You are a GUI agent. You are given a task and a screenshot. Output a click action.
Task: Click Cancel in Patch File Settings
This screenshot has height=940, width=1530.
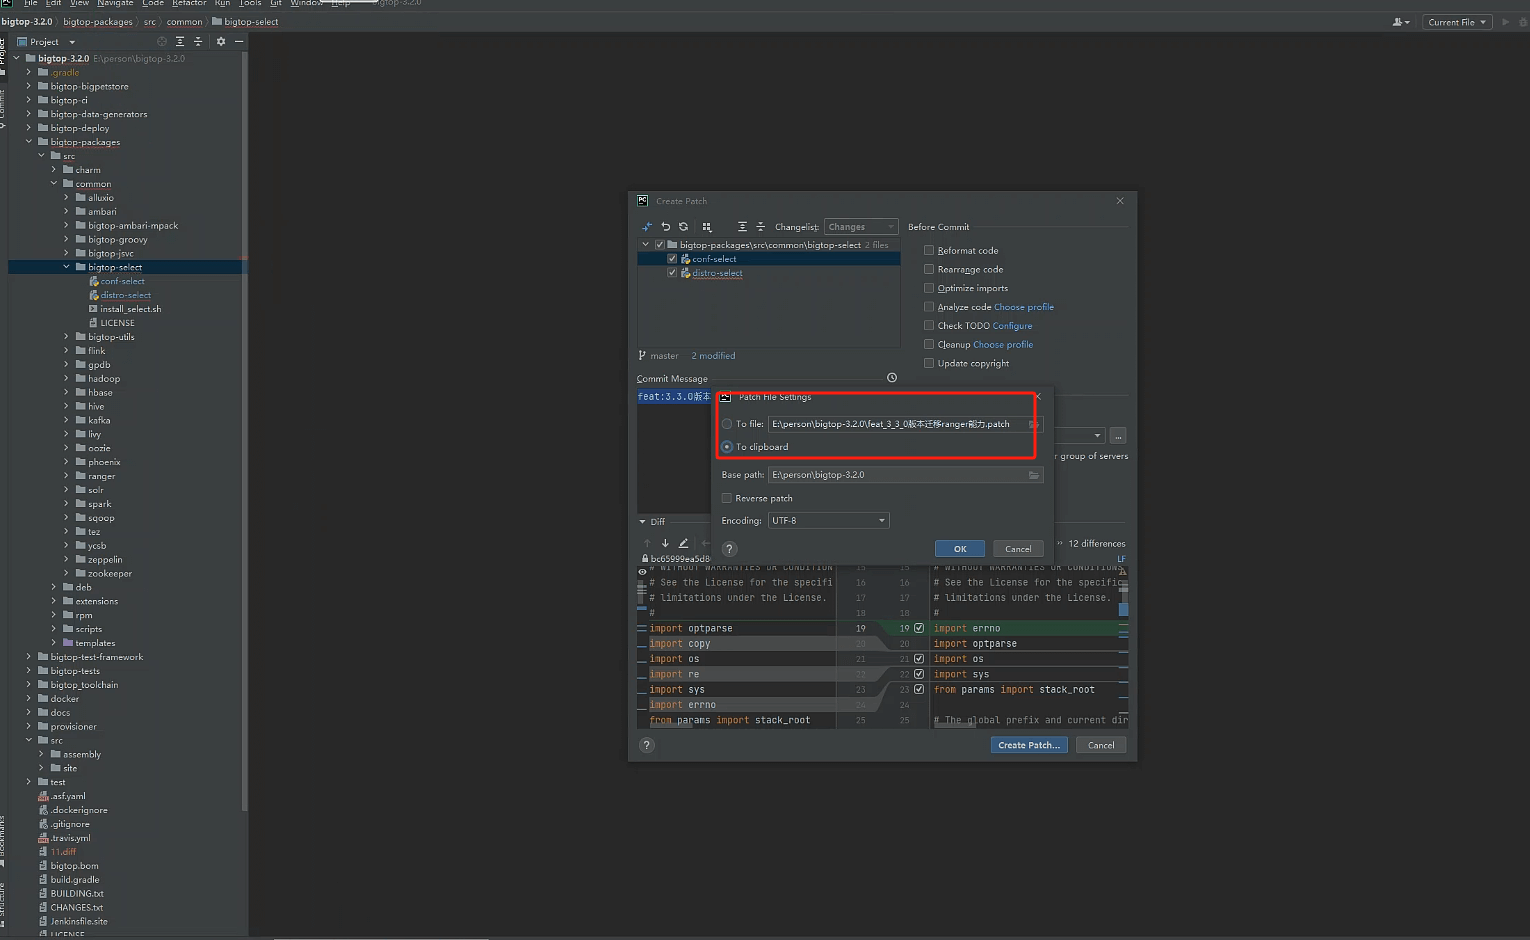click(x=1018, y=549)
